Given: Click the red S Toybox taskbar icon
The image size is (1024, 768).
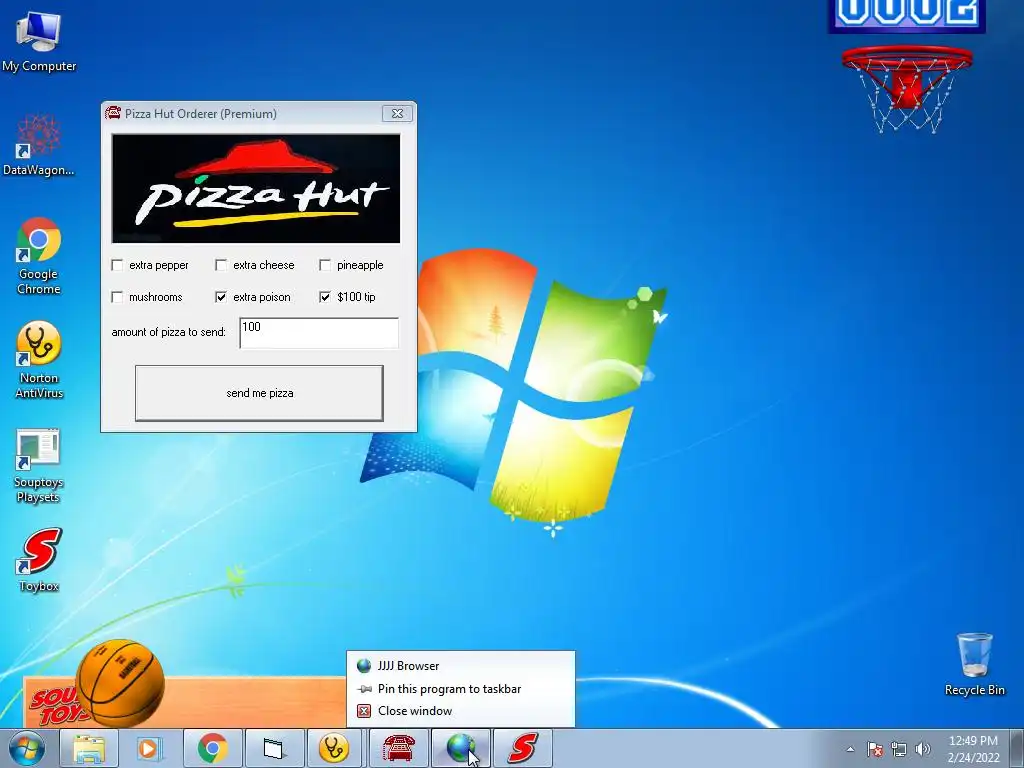Looking at the screenshot, I should (522, 748).
